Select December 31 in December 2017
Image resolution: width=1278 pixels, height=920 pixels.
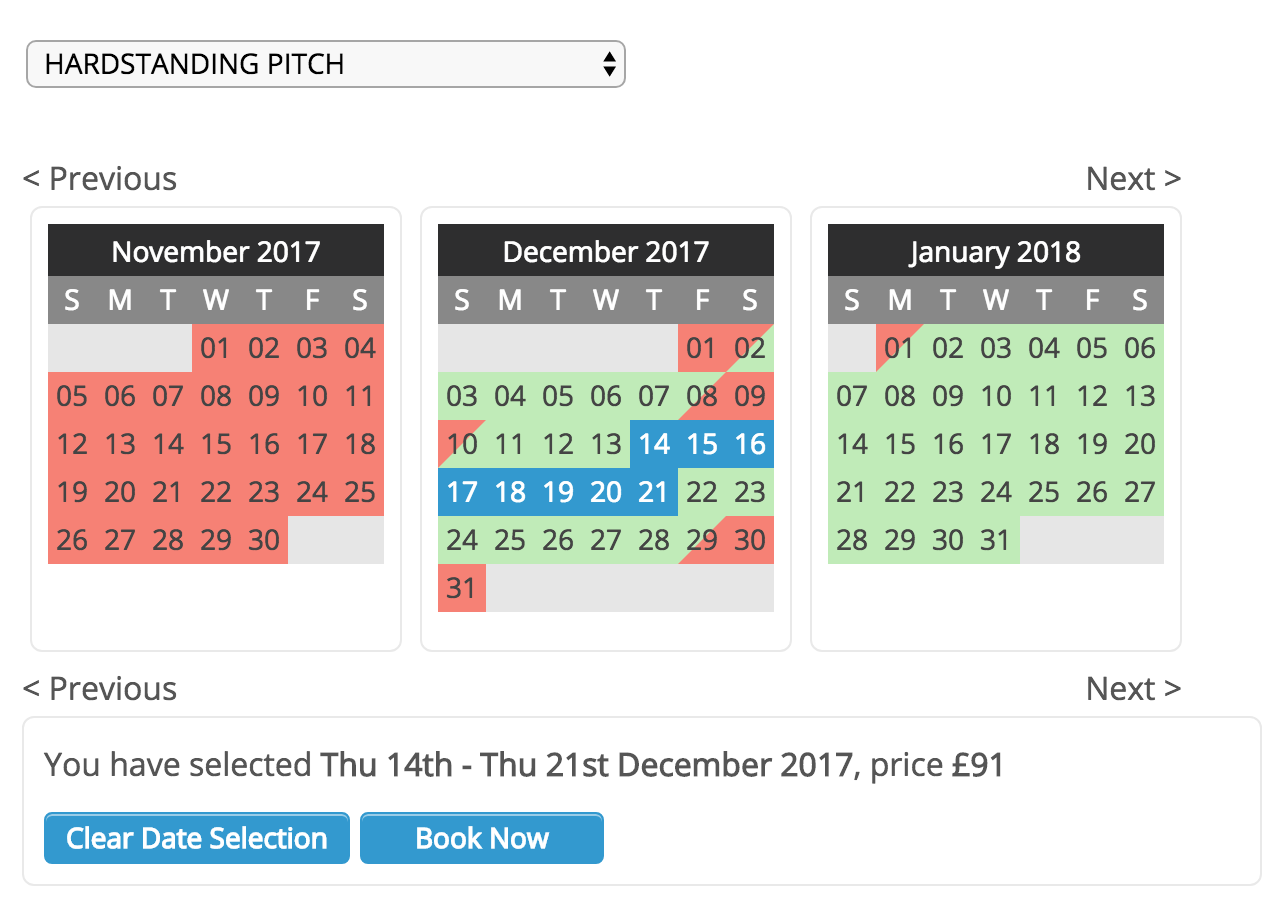click(462, 588)
